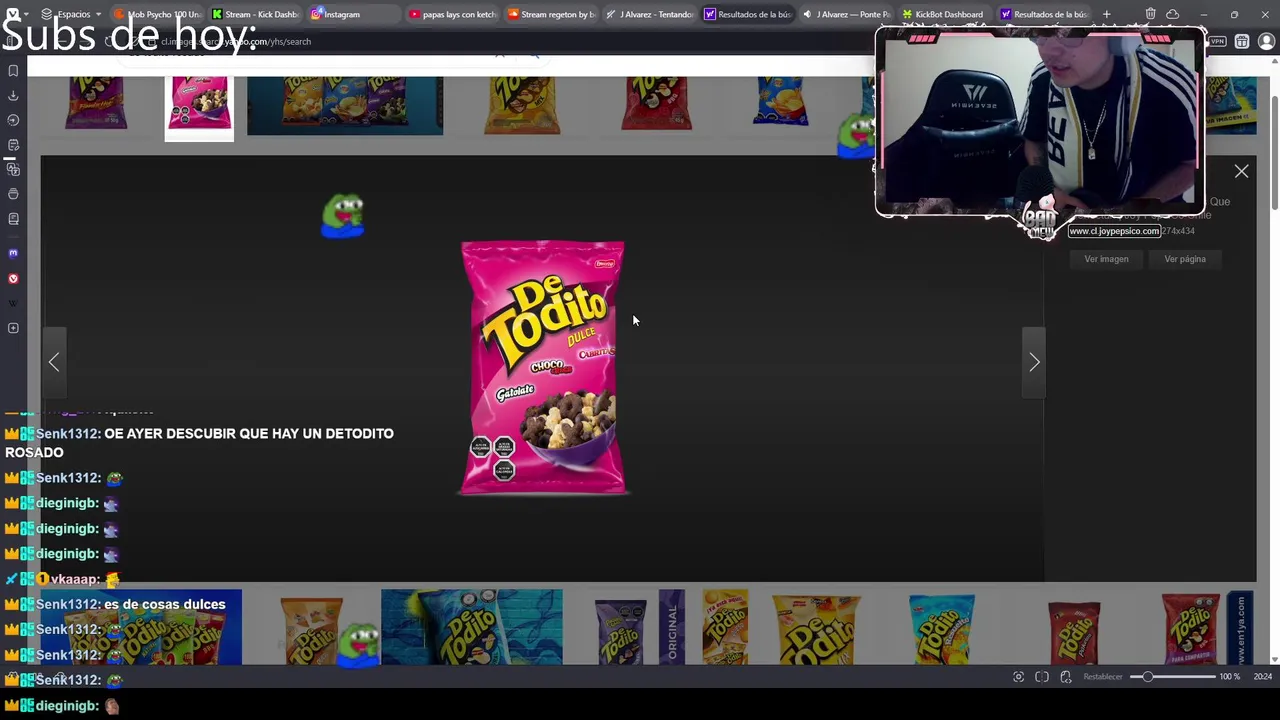Go to the next image
1280x720 pixels.
pos(1034,362)
